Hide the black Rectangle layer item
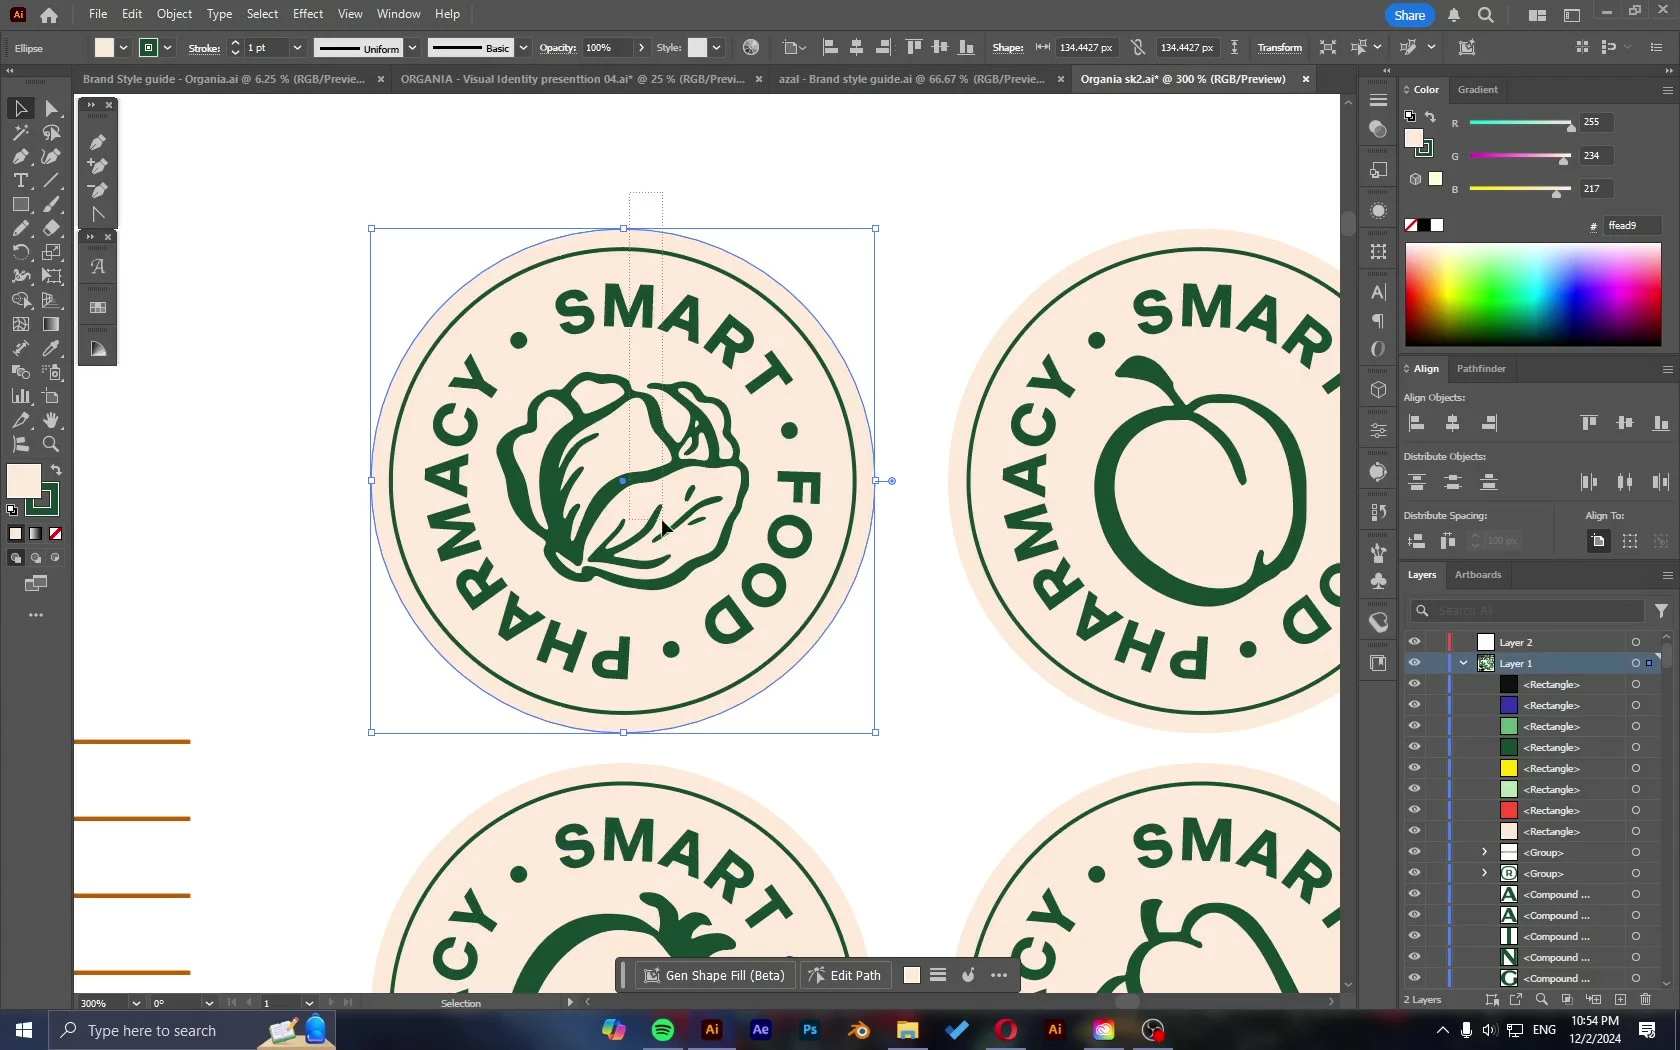Image resolution: width=1680 pixels, height=1050 pixels. pyautogui.click(x=1414, y=684)
